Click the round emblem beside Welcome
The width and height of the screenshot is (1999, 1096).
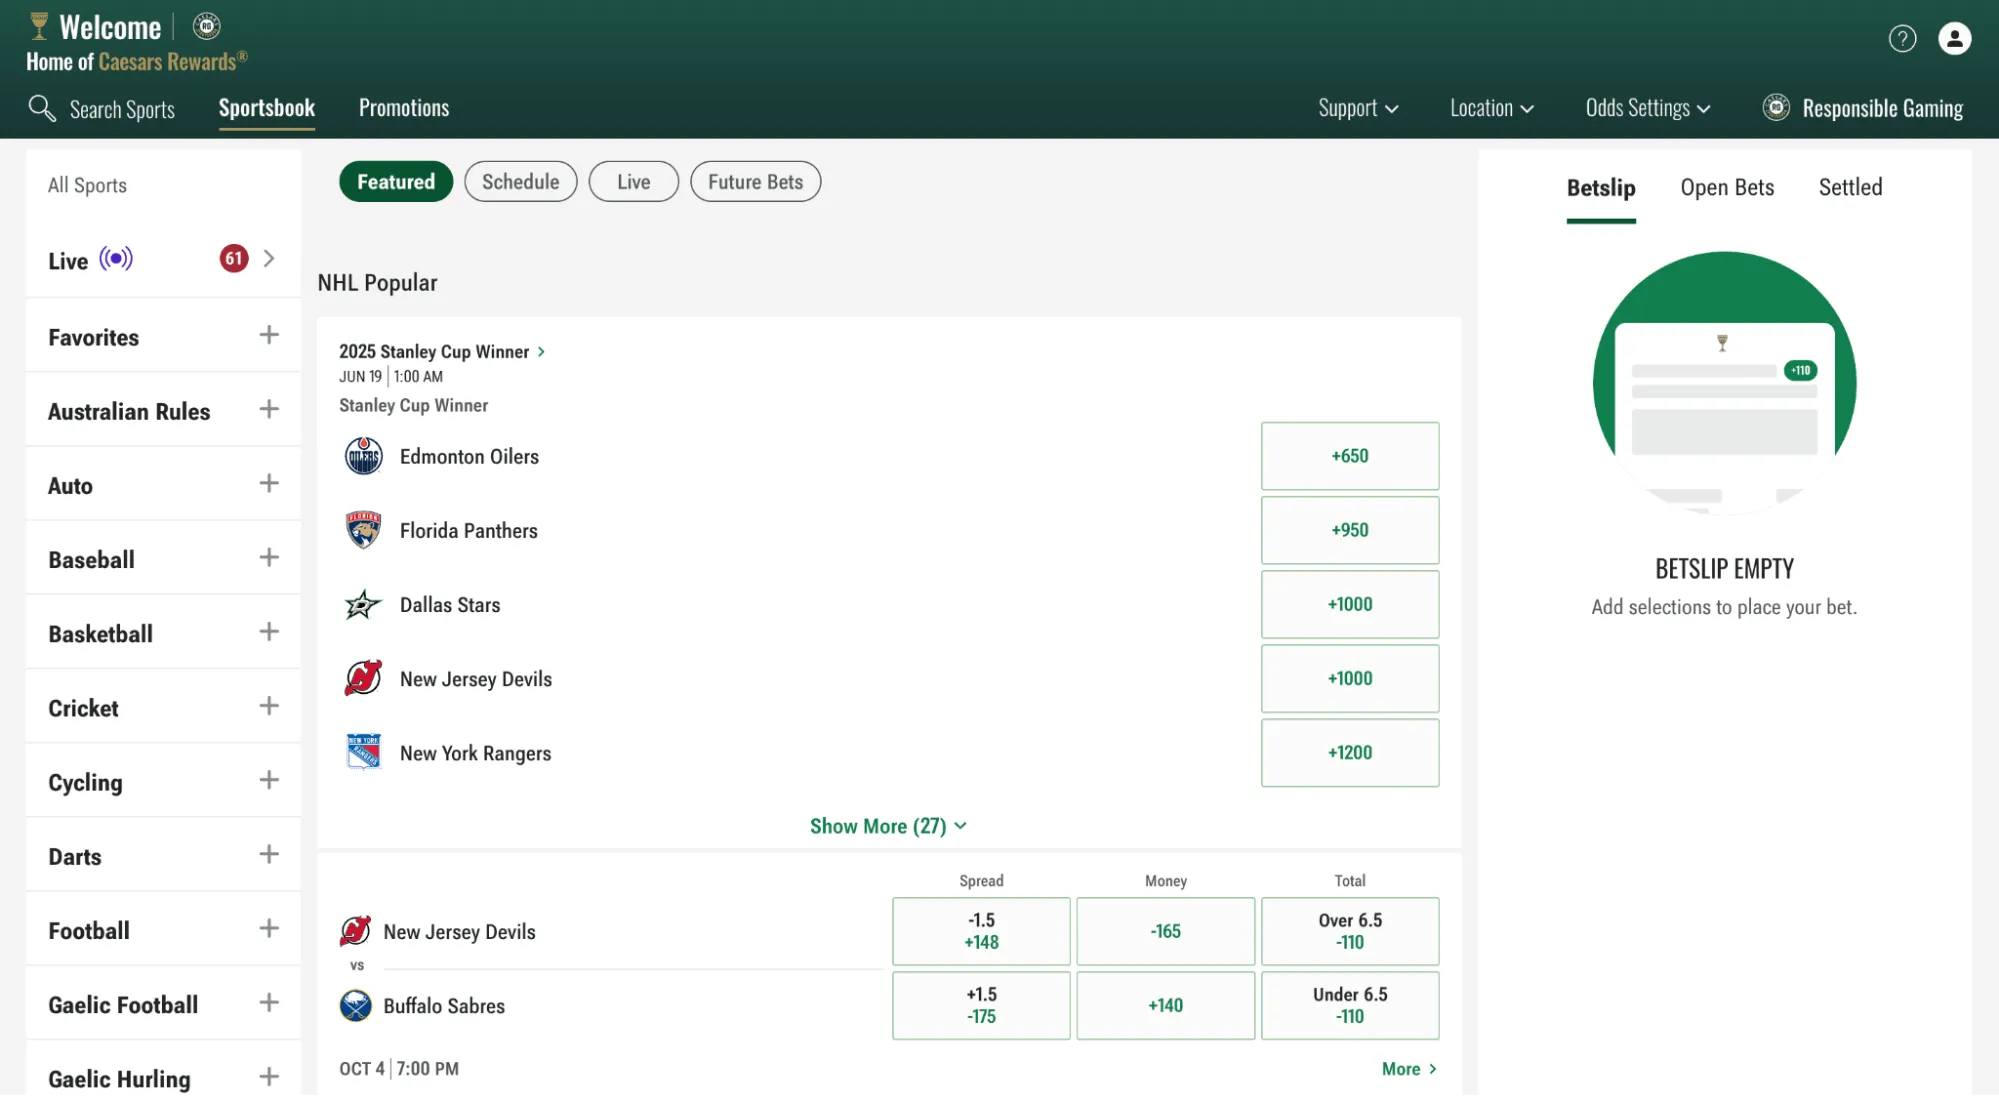(x=207, y=26)
